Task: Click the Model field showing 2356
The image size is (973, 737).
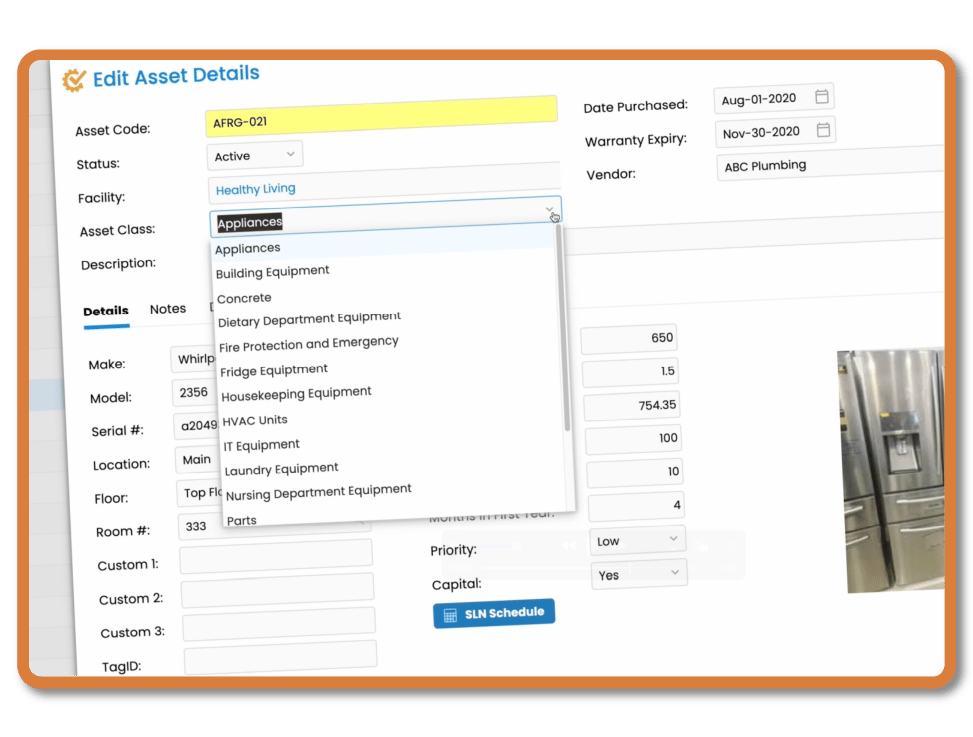Action: click(x=194, y=392)
